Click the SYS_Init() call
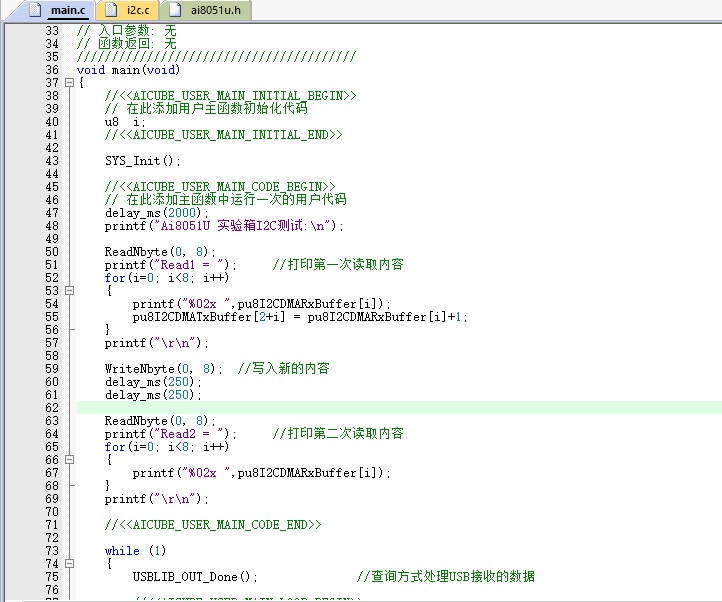Screen dimensions: 722x602 143,161
